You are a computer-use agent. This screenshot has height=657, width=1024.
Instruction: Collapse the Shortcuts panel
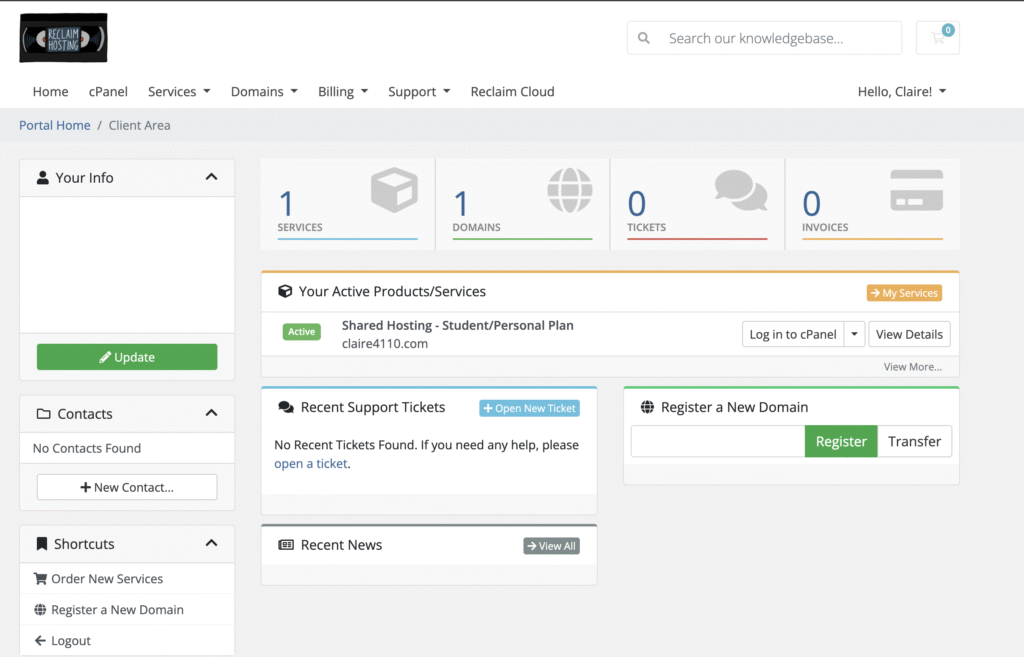click(x=211, y=543)
